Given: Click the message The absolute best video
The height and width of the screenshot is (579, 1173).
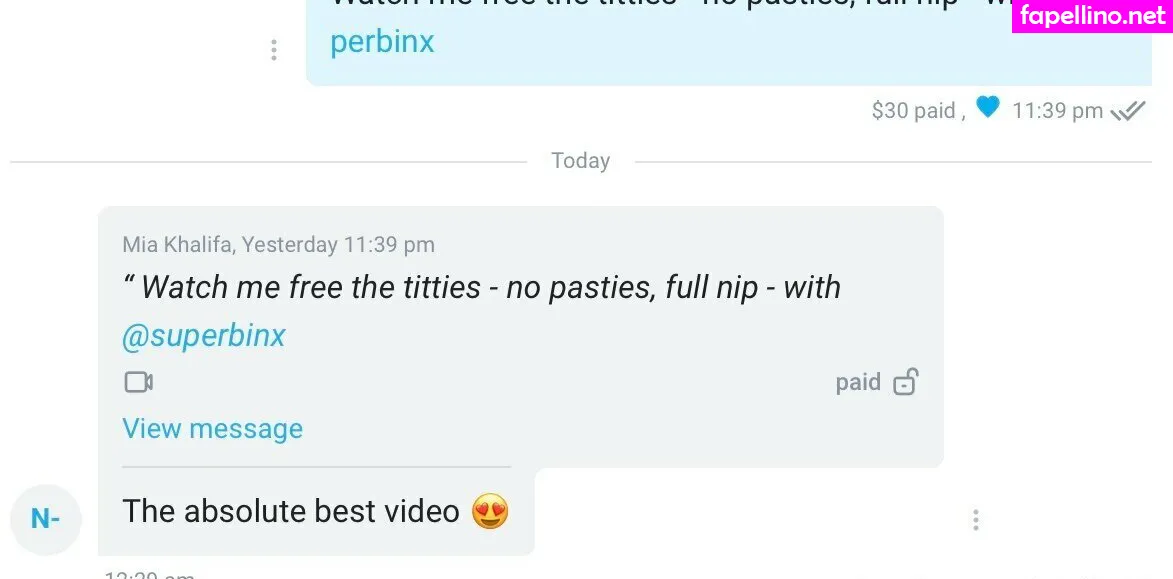Looking at the screenshot, I should point(291,512).
